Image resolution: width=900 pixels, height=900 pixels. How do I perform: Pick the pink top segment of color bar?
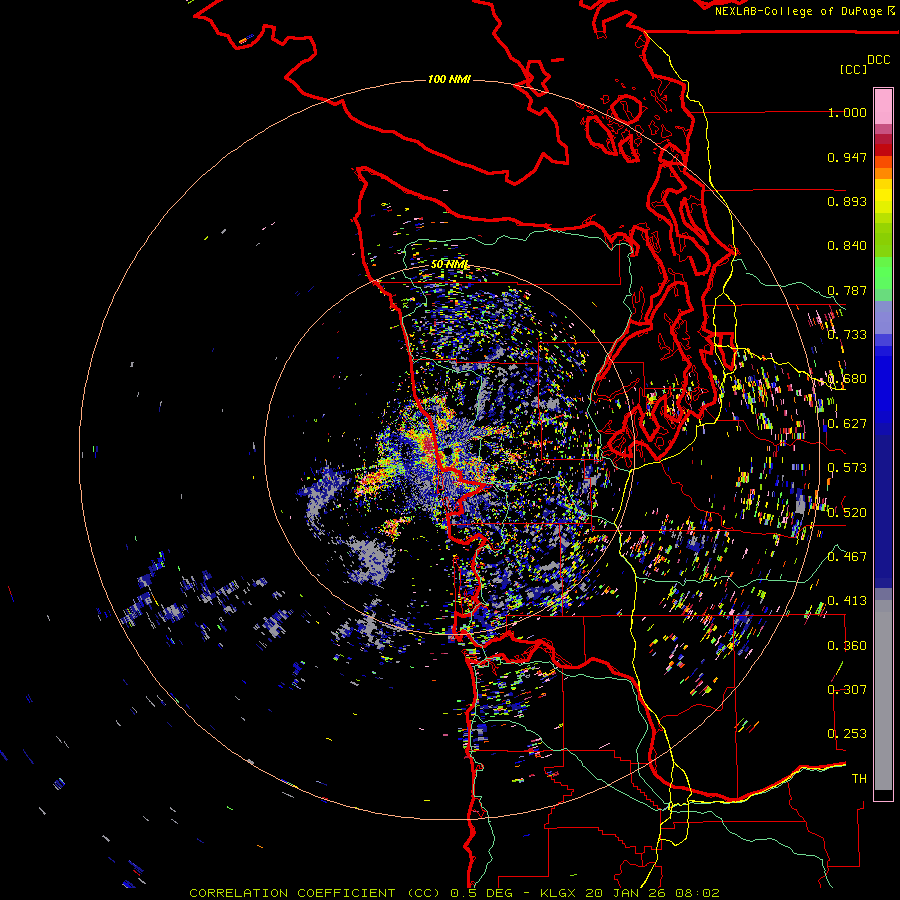[x=883, y=107]
